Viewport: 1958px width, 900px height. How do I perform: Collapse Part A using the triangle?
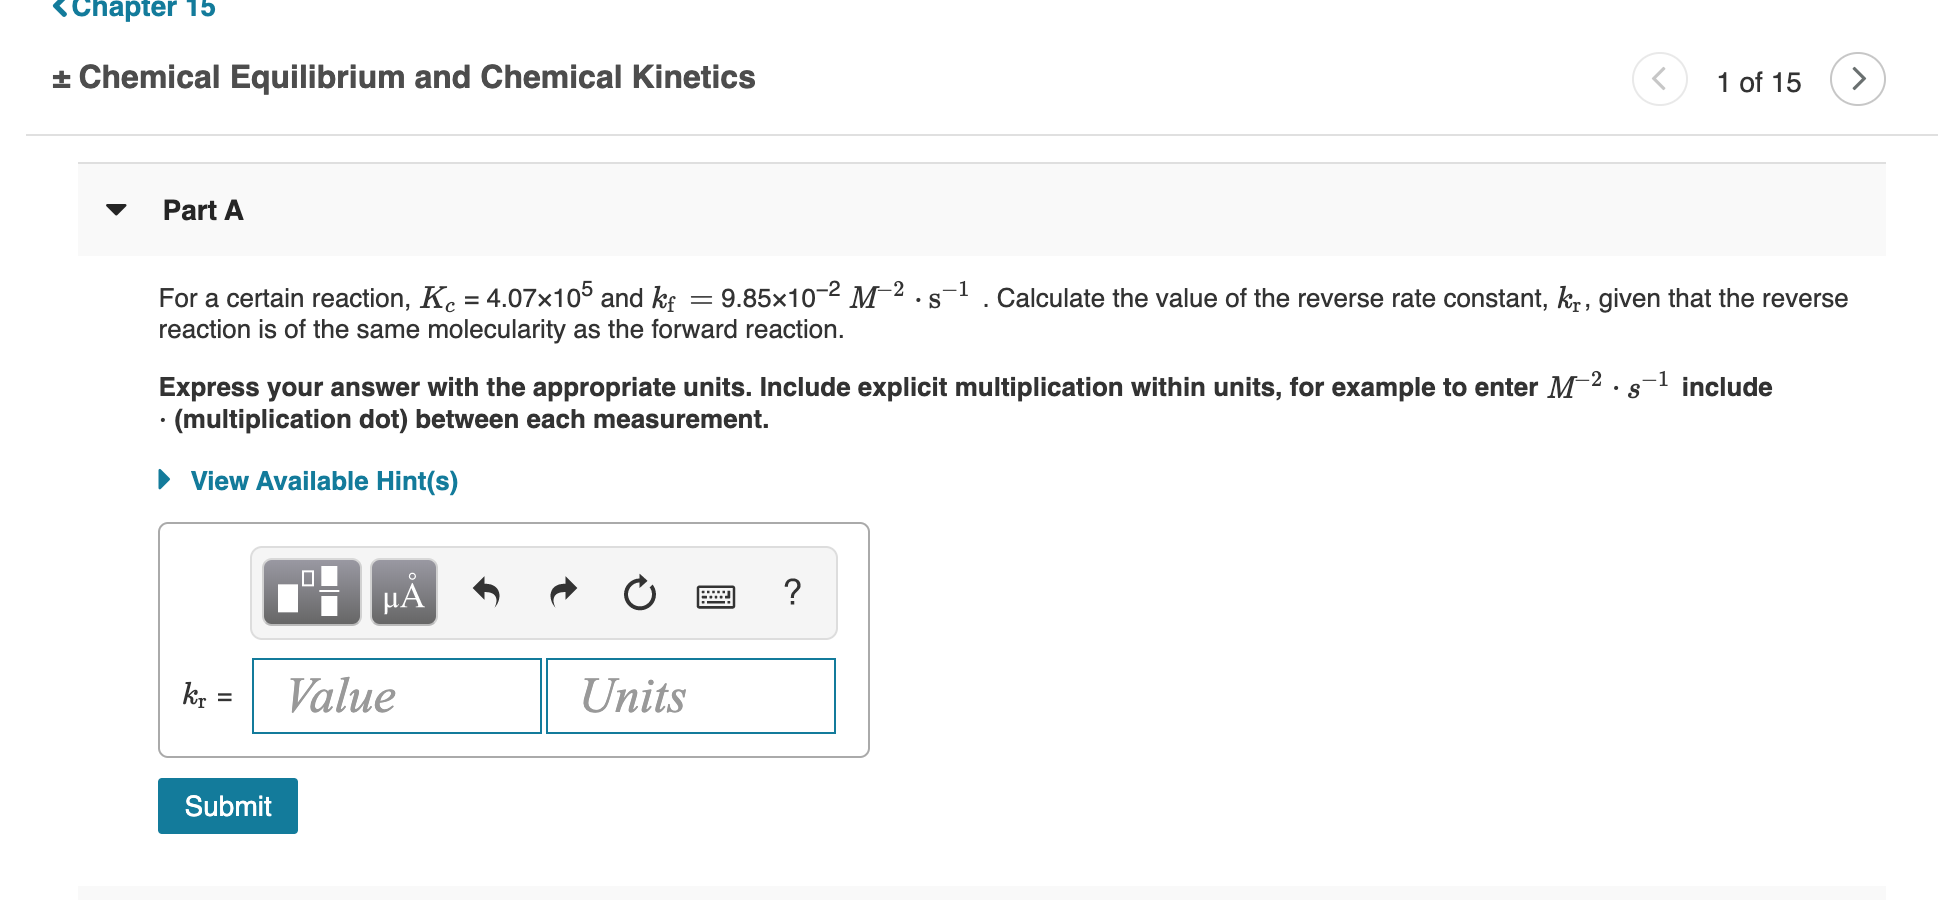(x=116, y=210)
